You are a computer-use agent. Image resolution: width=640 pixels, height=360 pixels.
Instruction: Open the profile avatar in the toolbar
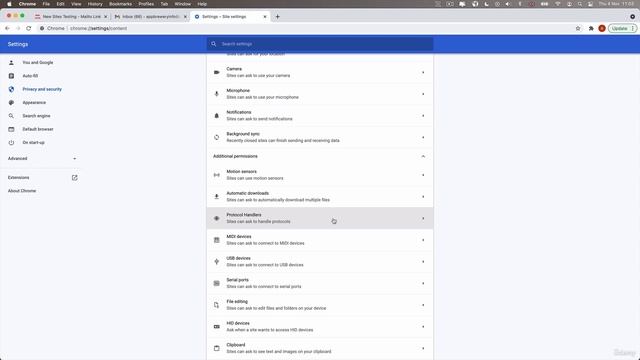pyautogui.click(x=602, y=28)
